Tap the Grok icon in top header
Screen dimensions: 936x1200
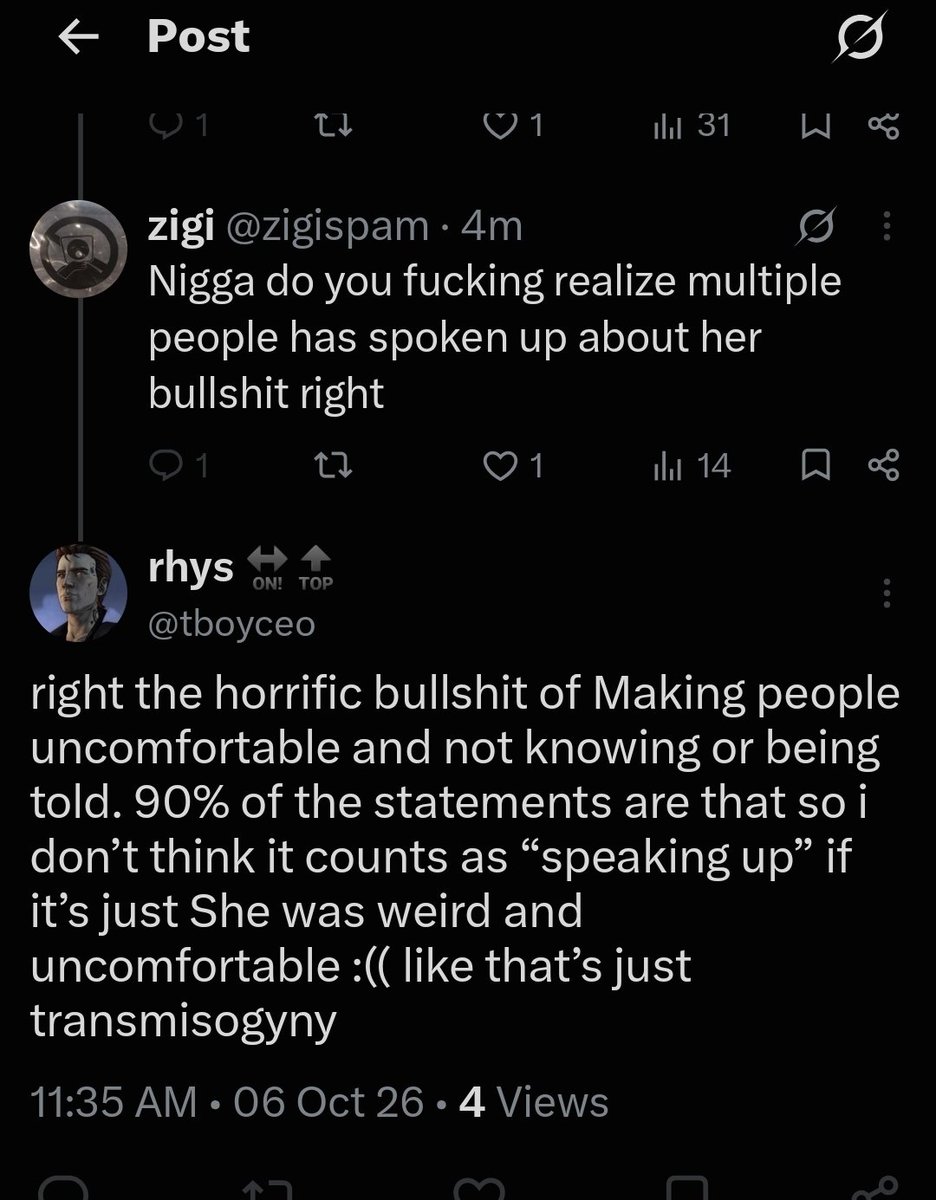[864, 39]
